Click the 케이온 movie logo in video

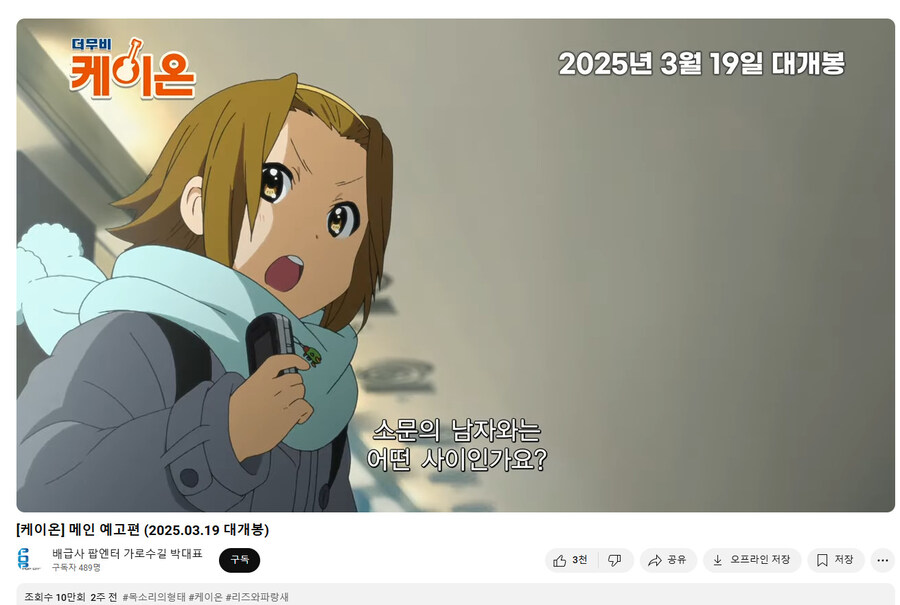(x=132, y=69)
